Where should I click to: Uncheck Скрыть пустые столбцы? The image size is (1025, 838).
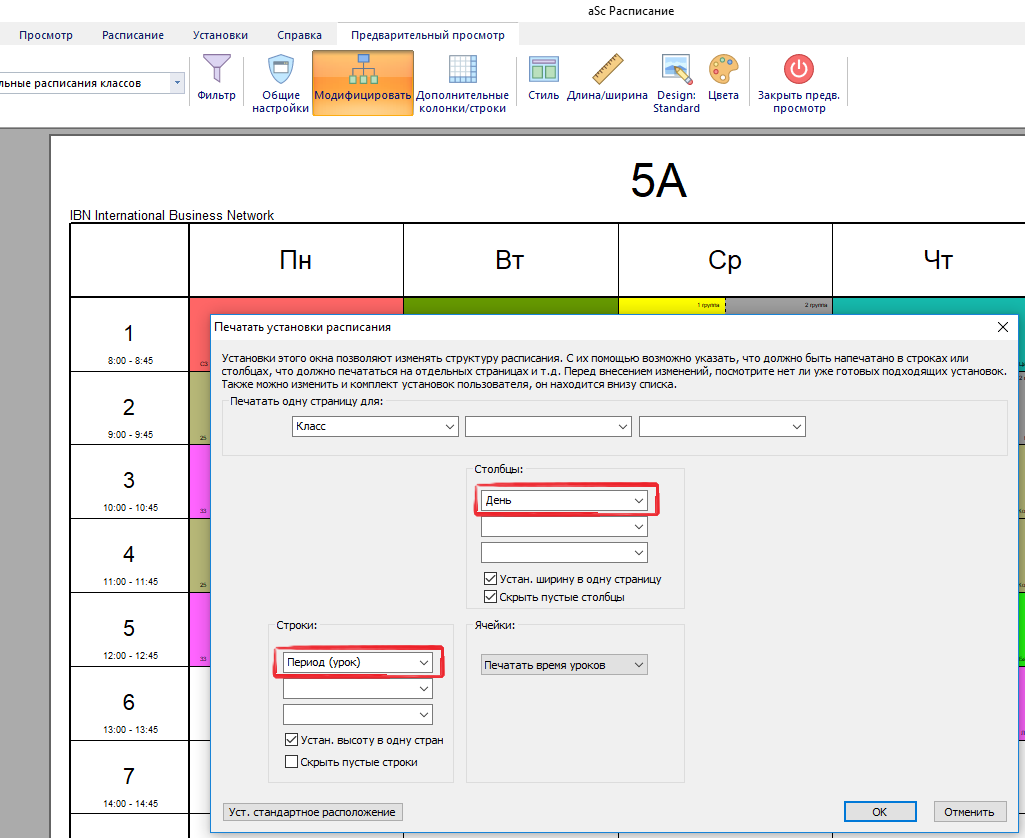pos(490,597)
